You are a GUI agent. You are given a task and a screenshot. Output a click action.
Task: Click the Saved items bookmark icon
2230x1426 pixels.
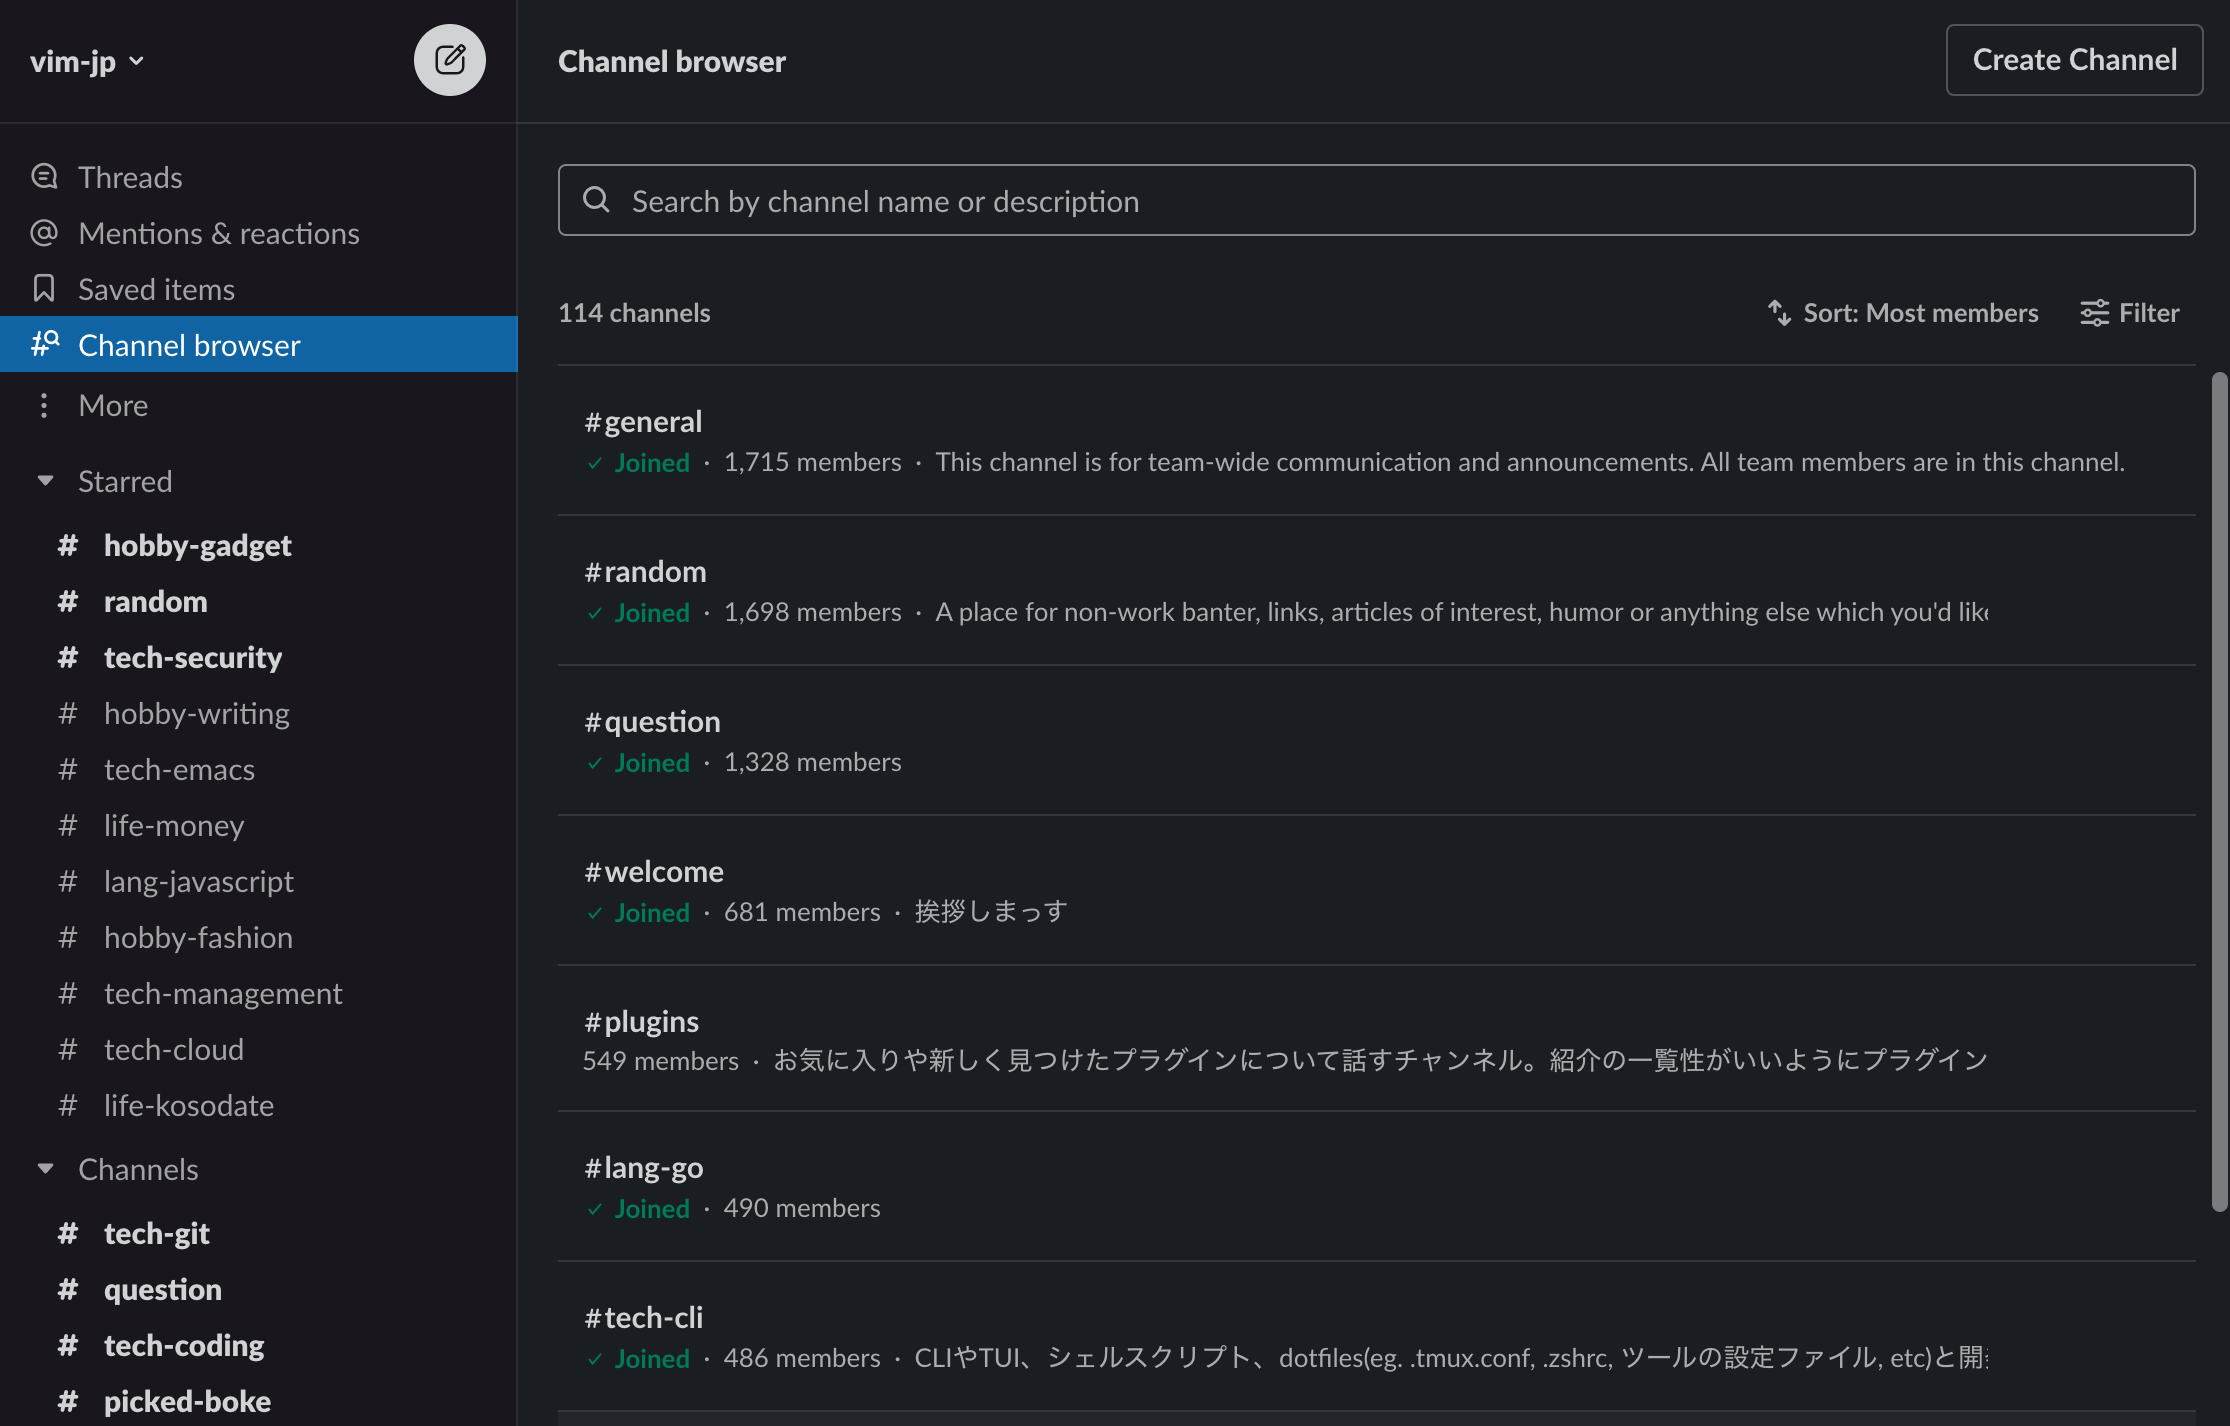pos(44,289)
